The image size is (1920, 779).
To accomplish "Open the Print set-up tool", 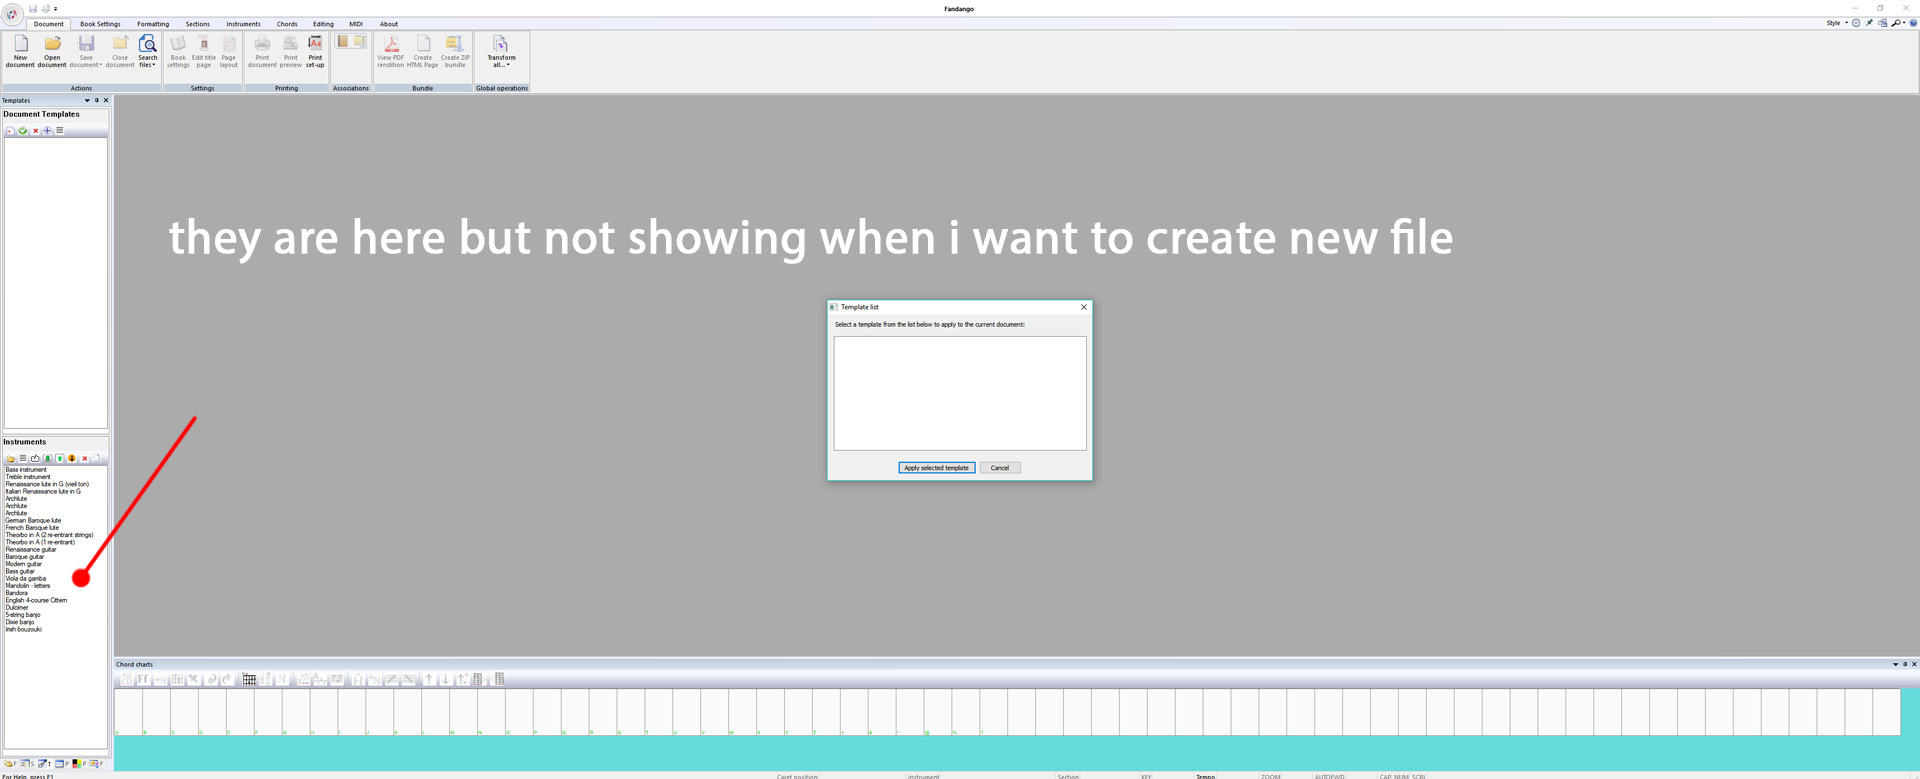I will point(315,50).
